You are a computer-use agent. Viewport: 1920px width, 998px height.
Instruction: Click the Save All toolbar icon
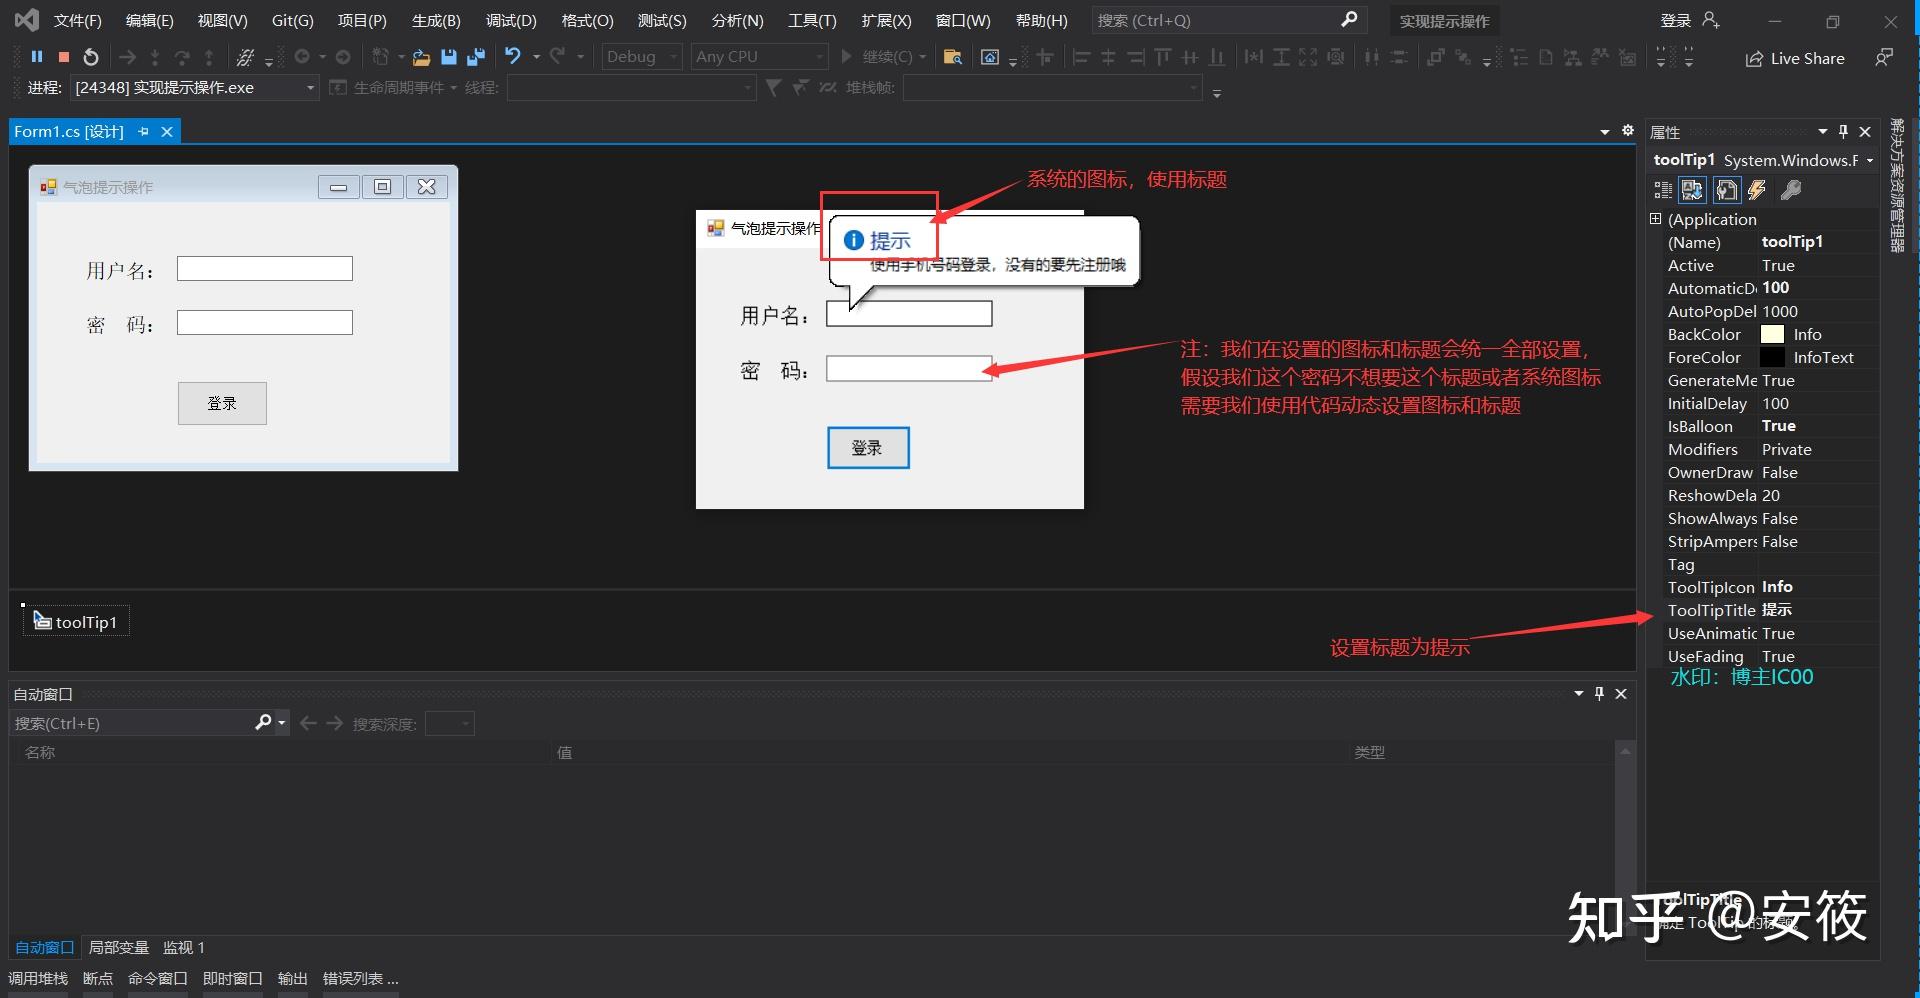point(476,57)
